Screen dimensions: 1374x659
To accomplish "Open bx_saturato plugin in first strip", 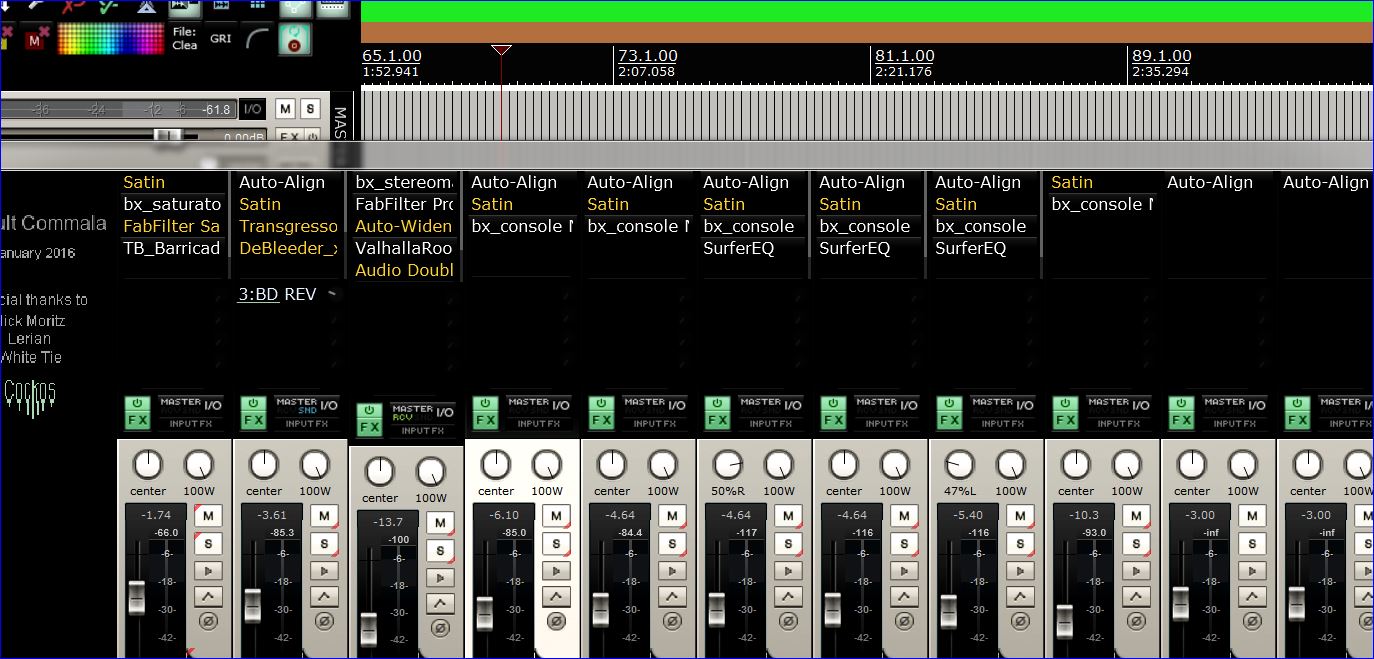I will coord(172,204).
